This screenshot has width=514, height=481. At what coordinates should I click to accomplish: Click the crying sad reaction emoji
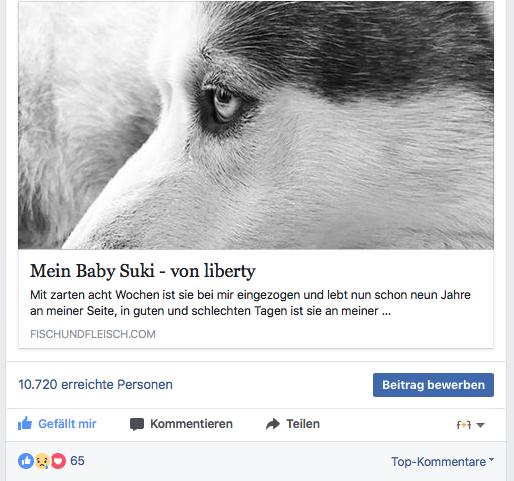(42, 461)
